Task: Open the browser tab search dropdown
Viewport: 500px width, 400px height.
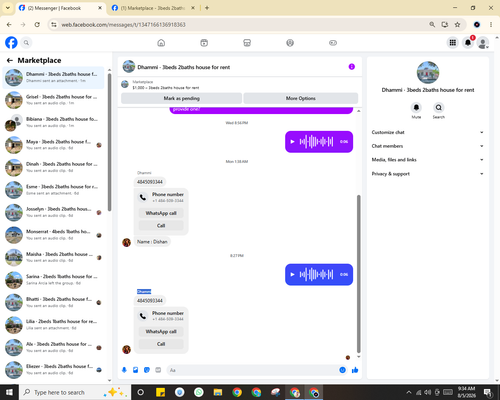Action: tap(7, 8)
